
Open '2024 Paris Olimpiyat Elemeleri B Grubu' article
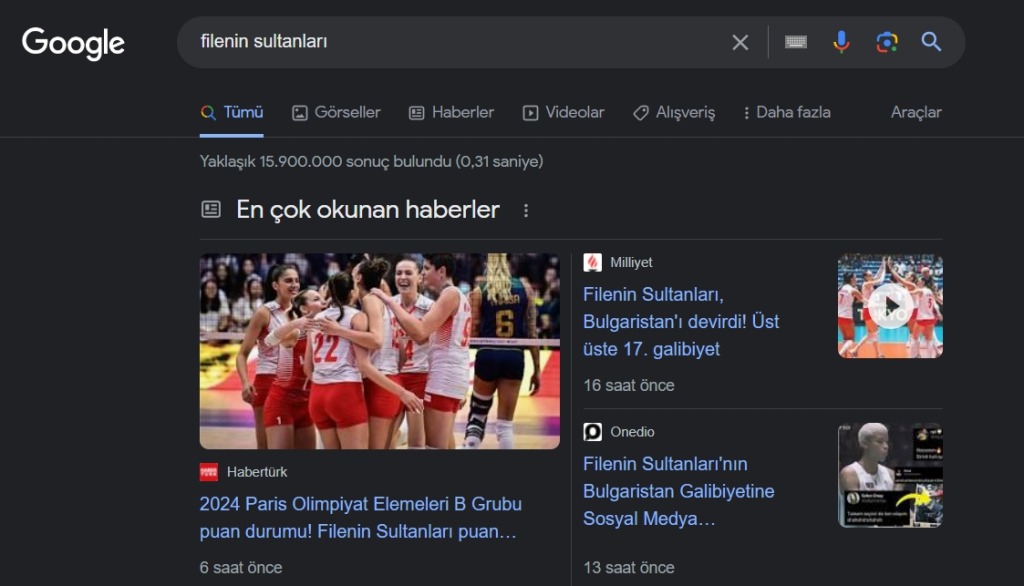point(360,517)
